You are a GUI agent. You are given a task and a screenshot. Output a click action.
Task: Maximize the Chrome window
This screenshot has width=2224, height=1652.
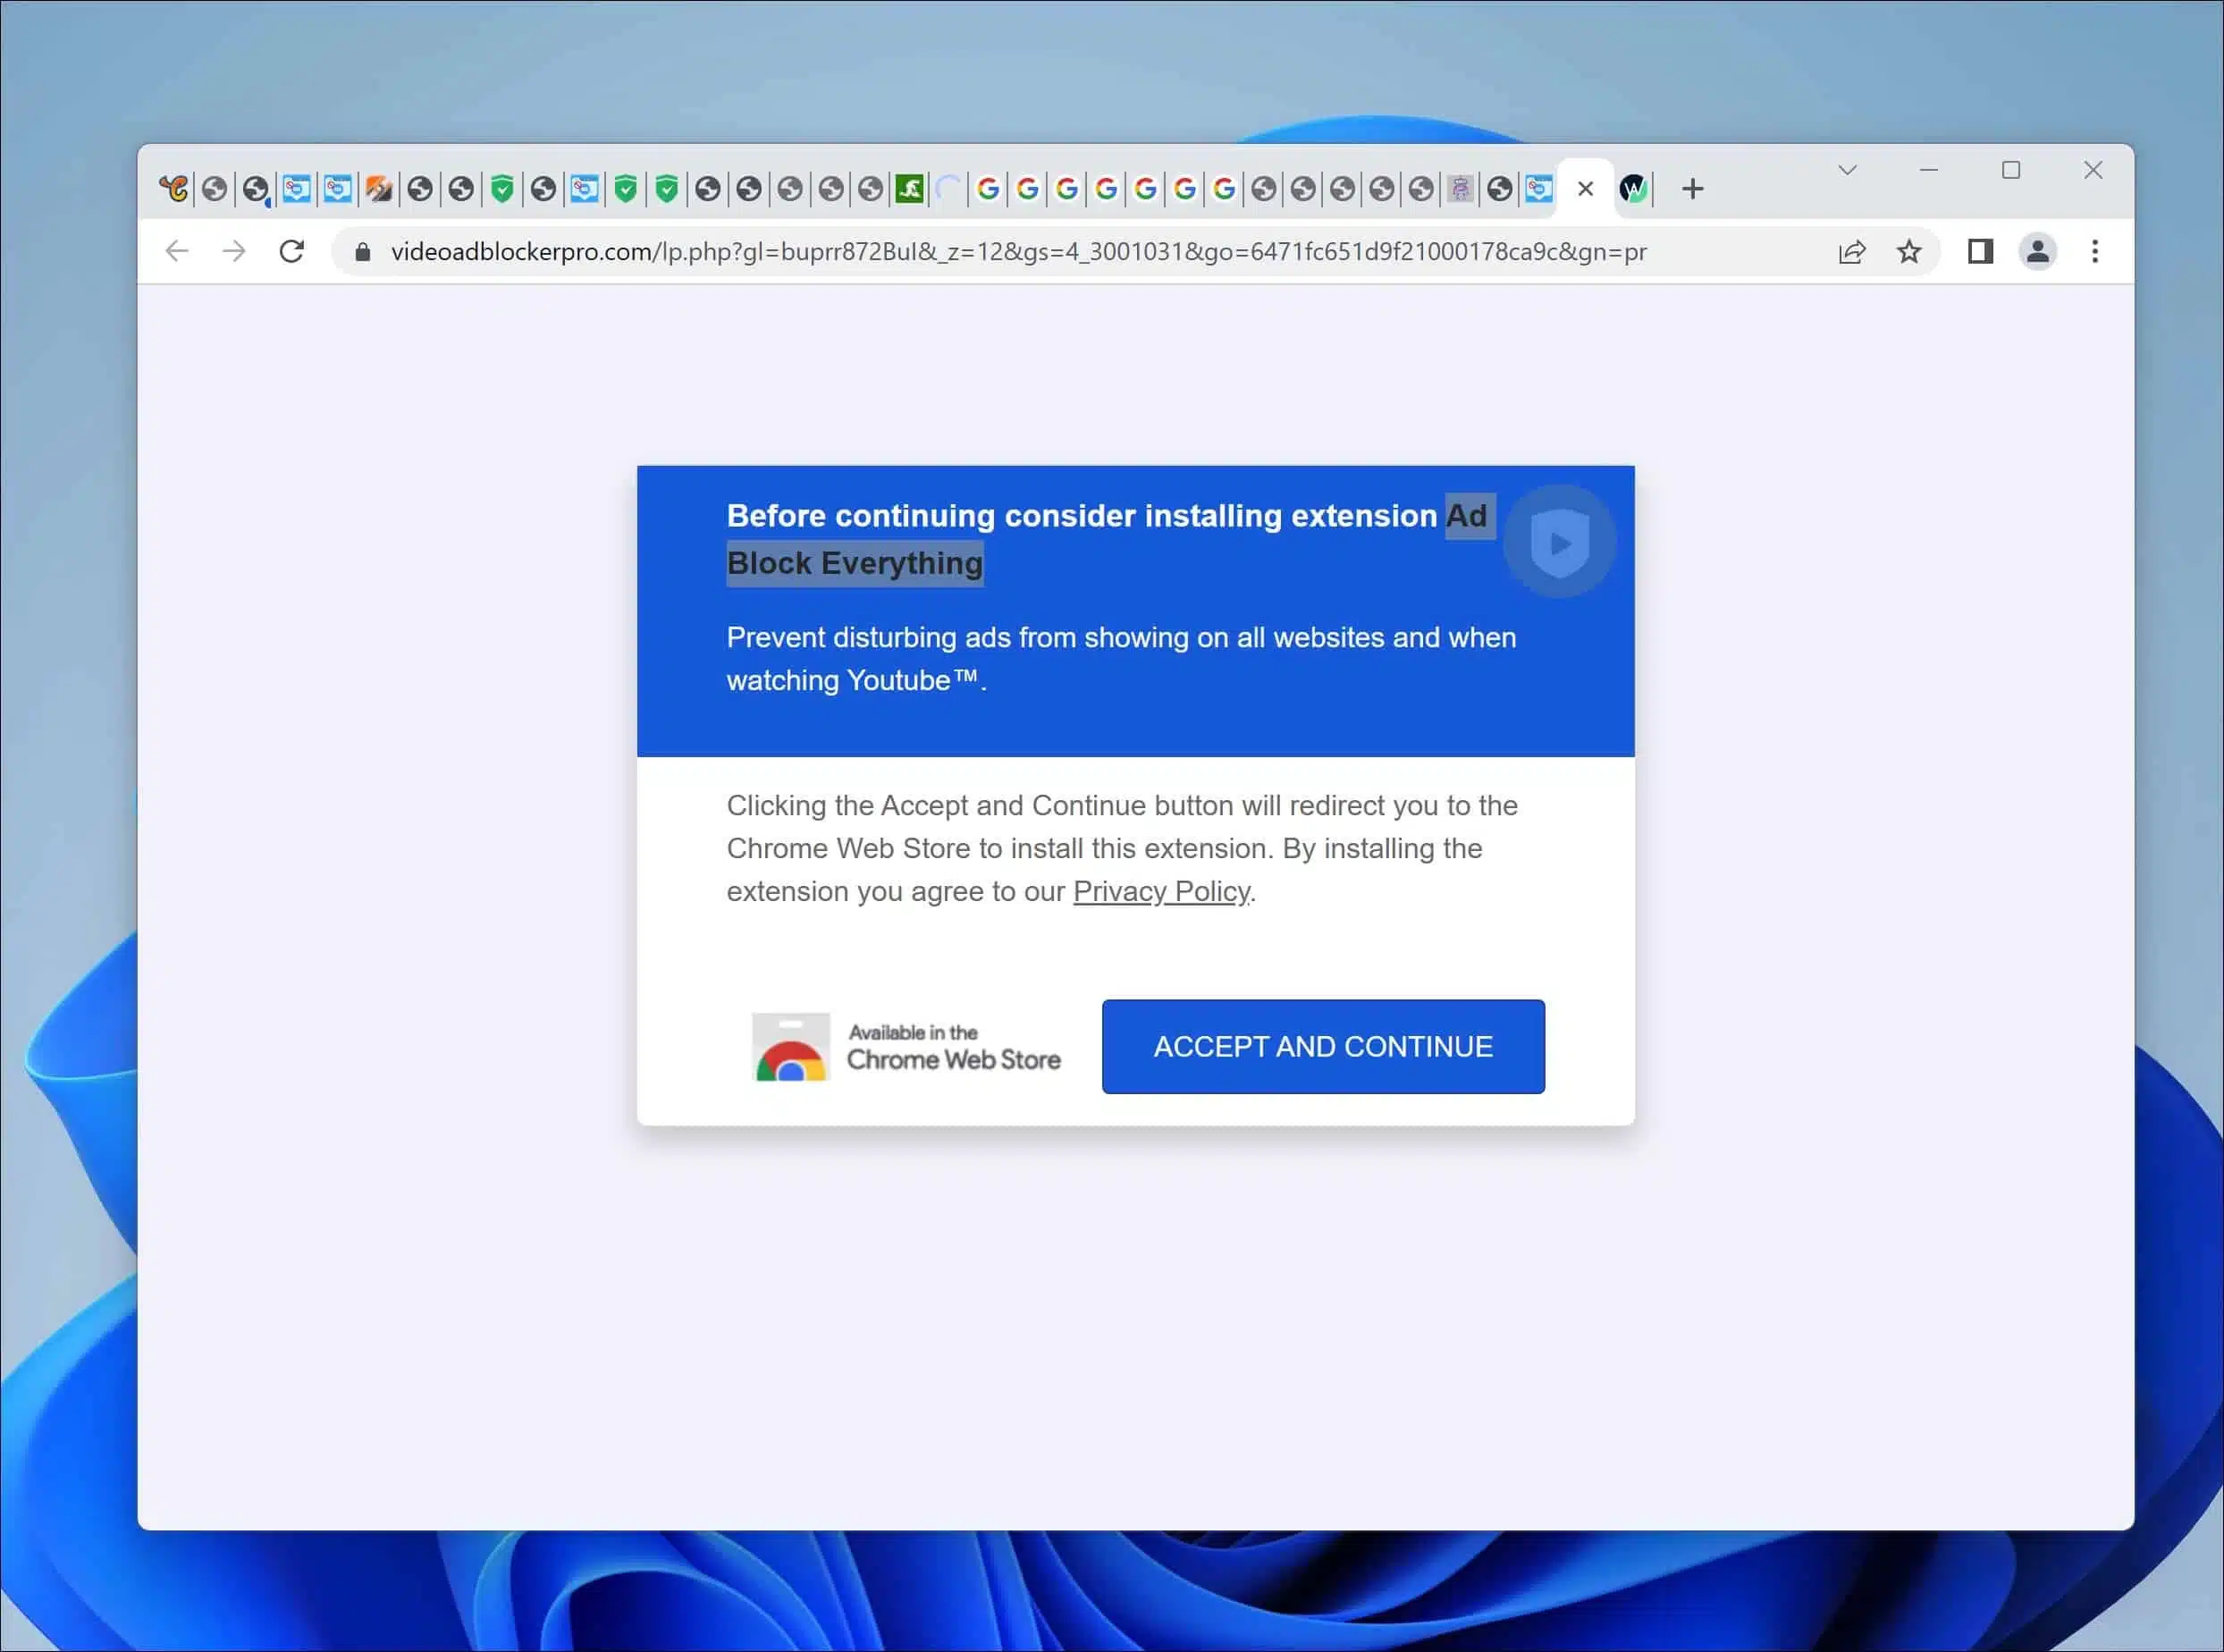pos(2011,170)
